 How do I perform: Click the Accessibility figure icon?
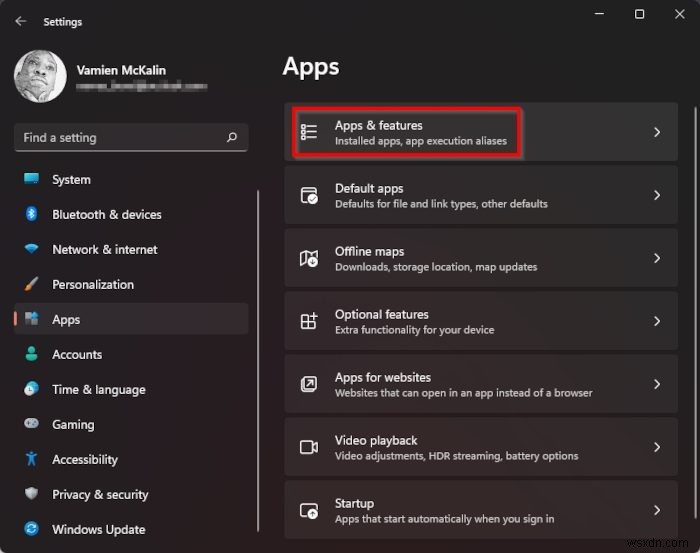[31, 458]
